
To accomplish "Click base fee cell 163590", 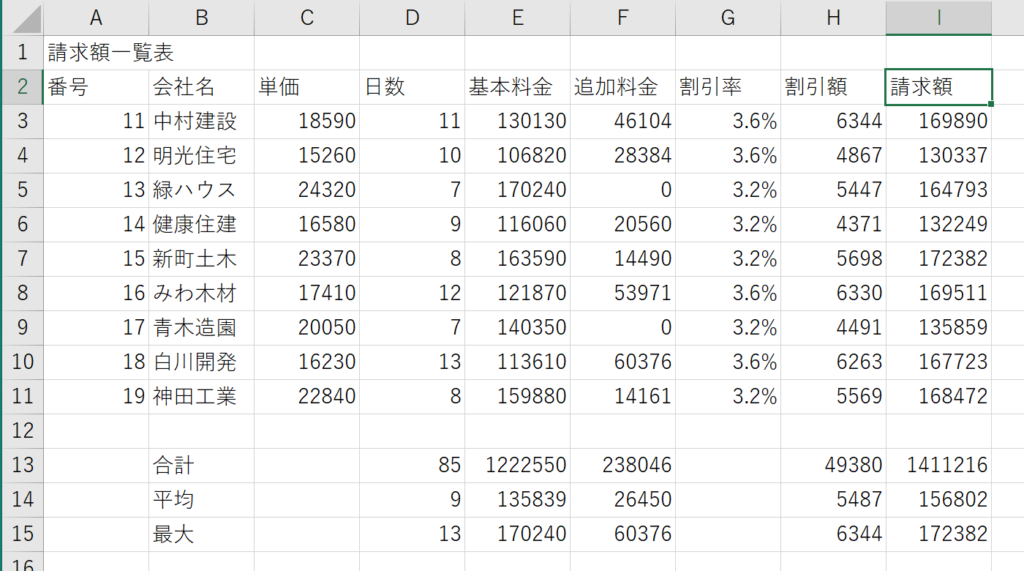I will (x=517, y=259).
